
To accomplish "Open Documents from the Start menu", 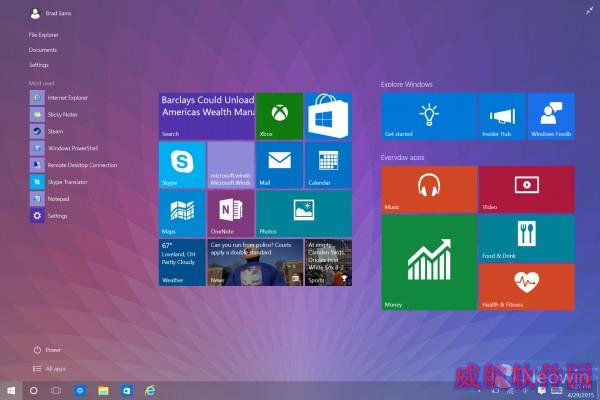I will (42, 50).
